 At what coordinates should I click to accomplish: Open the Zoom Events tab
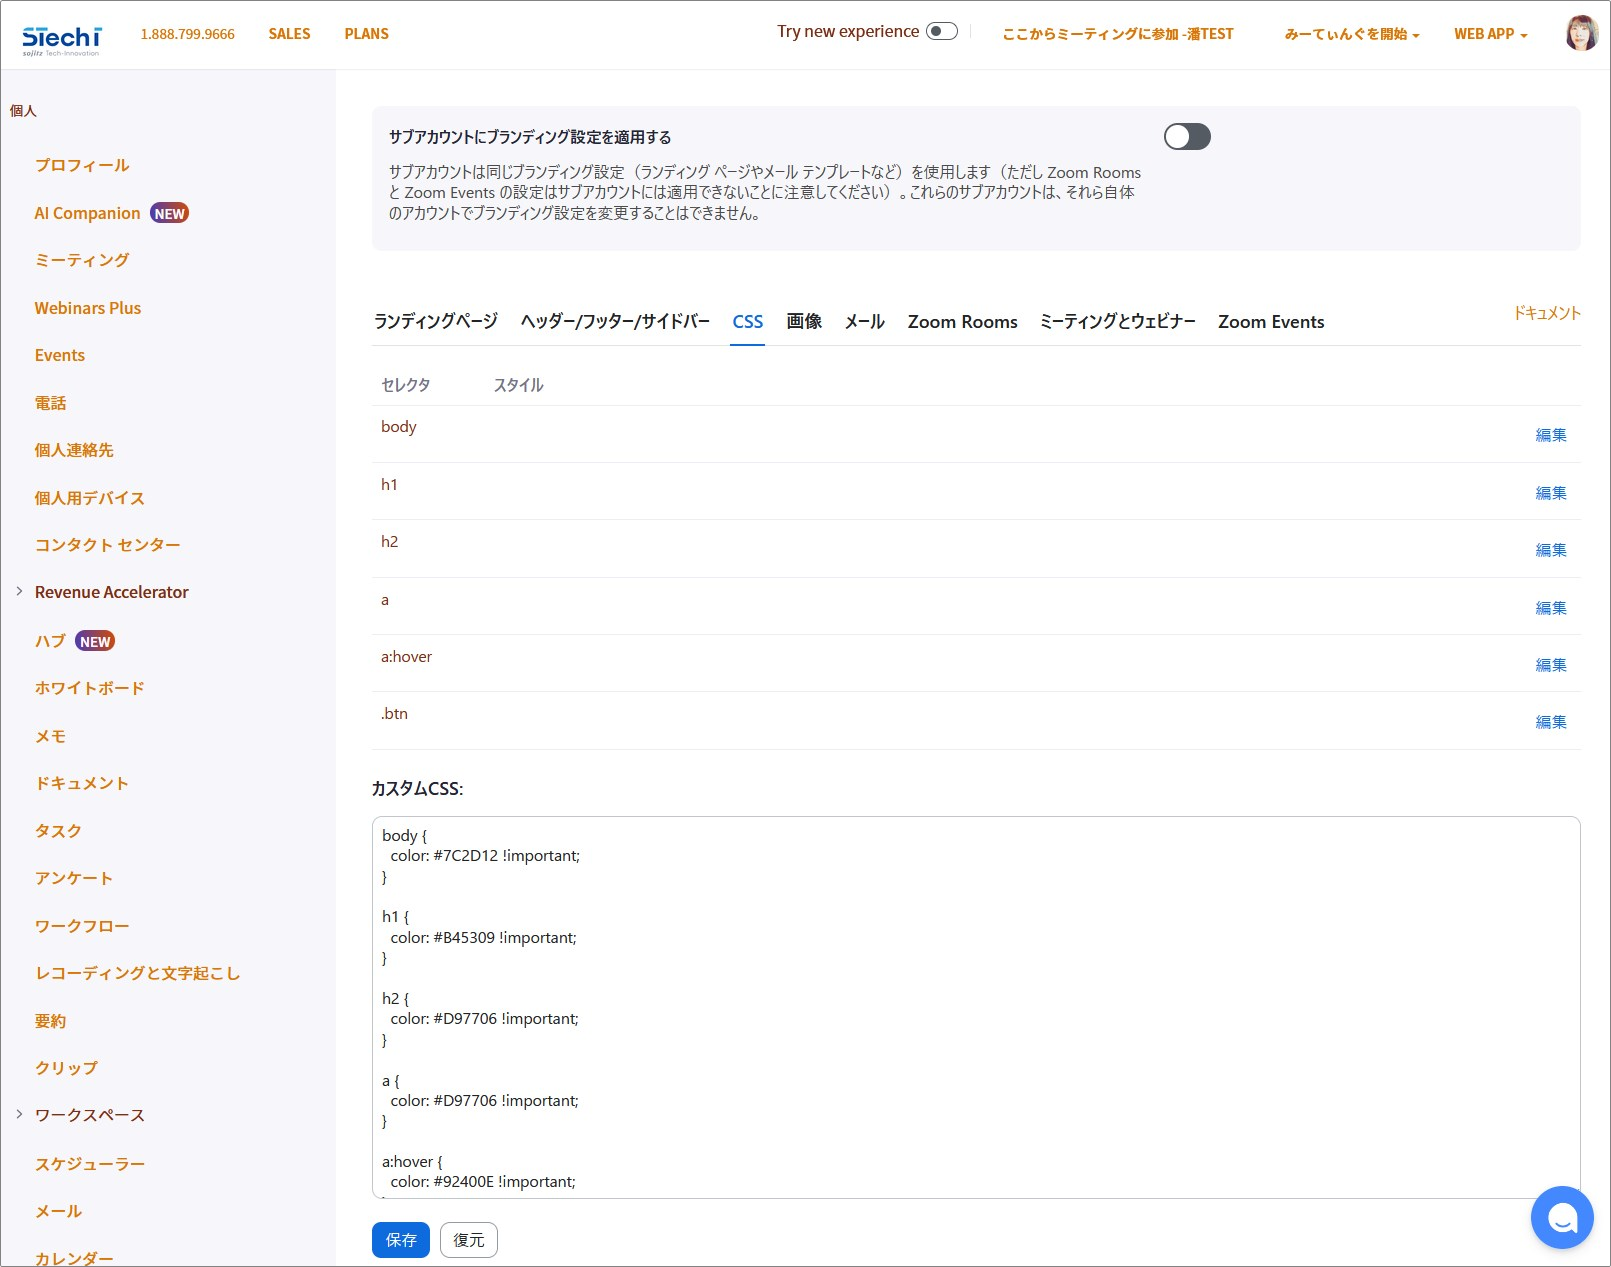pyautogui.click(x=1271, y=321)
